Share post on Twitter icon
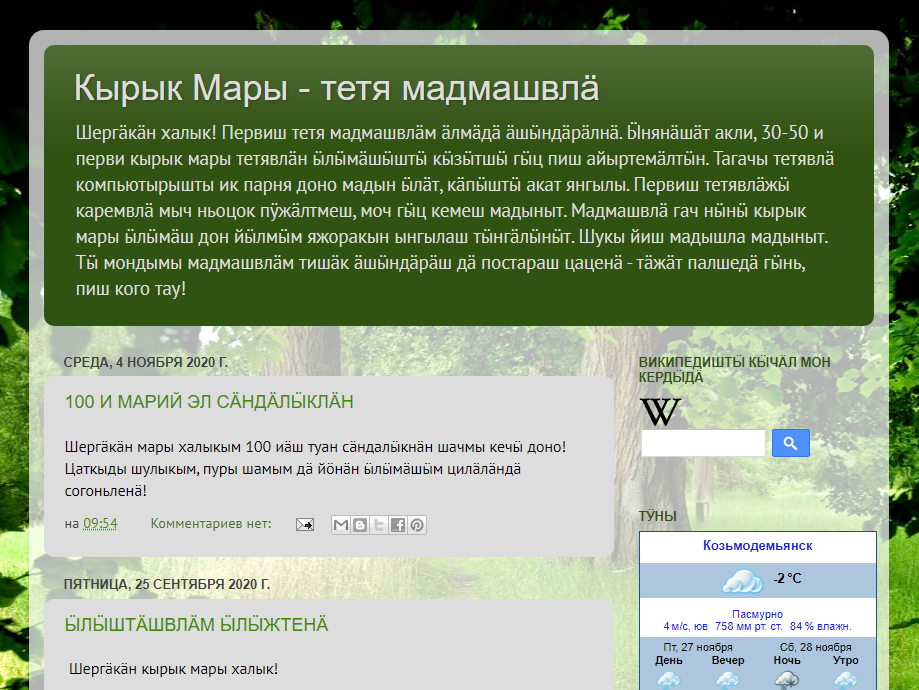919x690 pixels. [x=379, y=524]
